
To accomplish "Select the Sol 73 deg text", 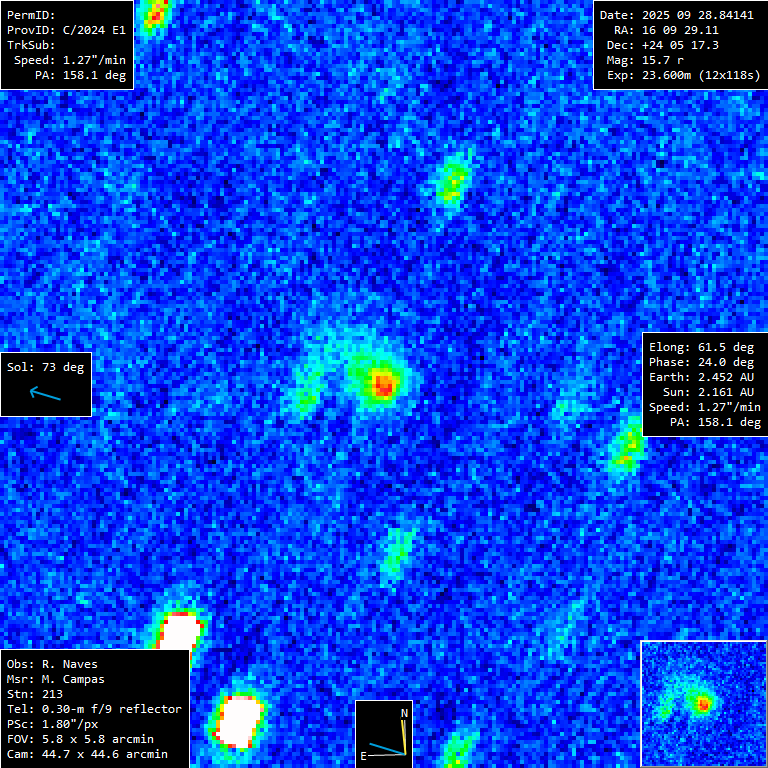I will pyautogui.click(x=46, y=367).
